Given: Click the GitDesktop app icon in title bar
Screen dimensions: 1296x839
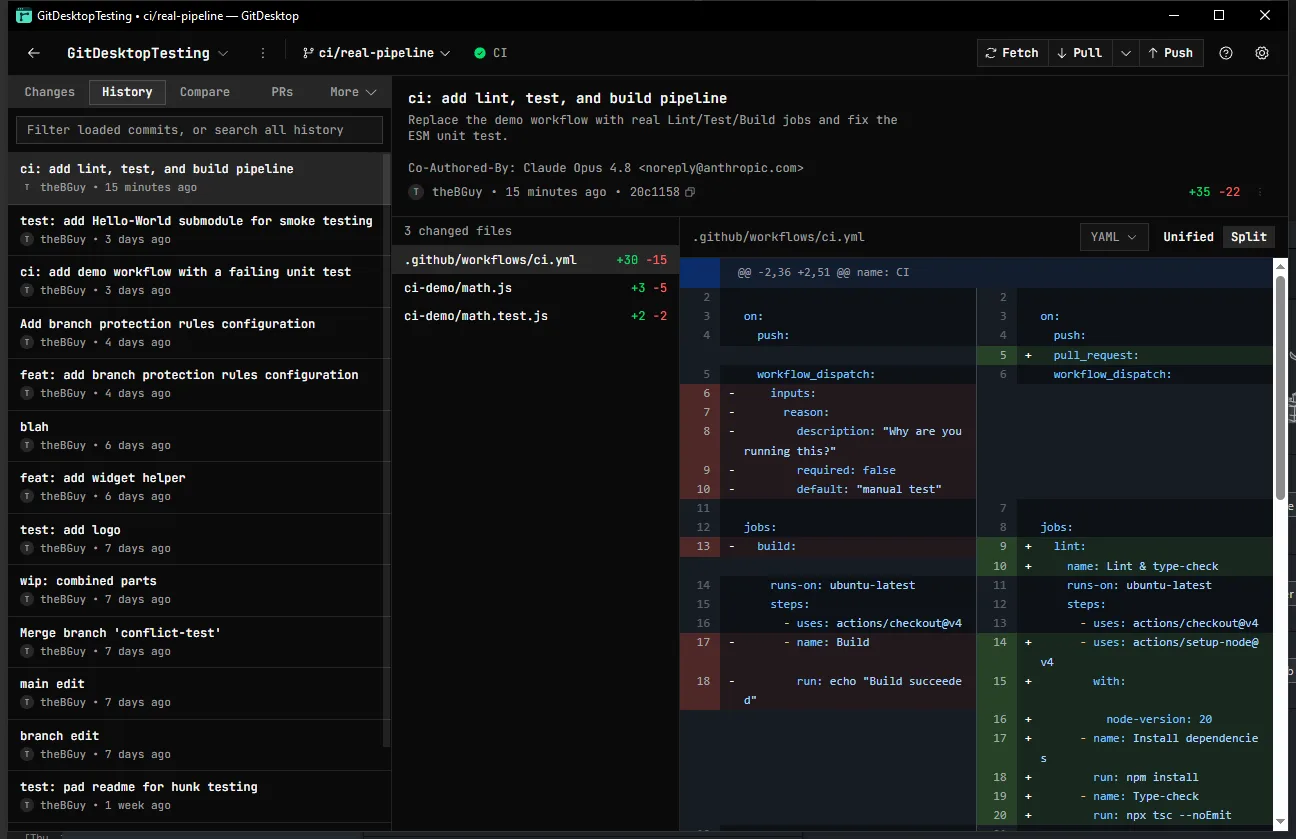Looking at the screenshot, I should 24,15.
